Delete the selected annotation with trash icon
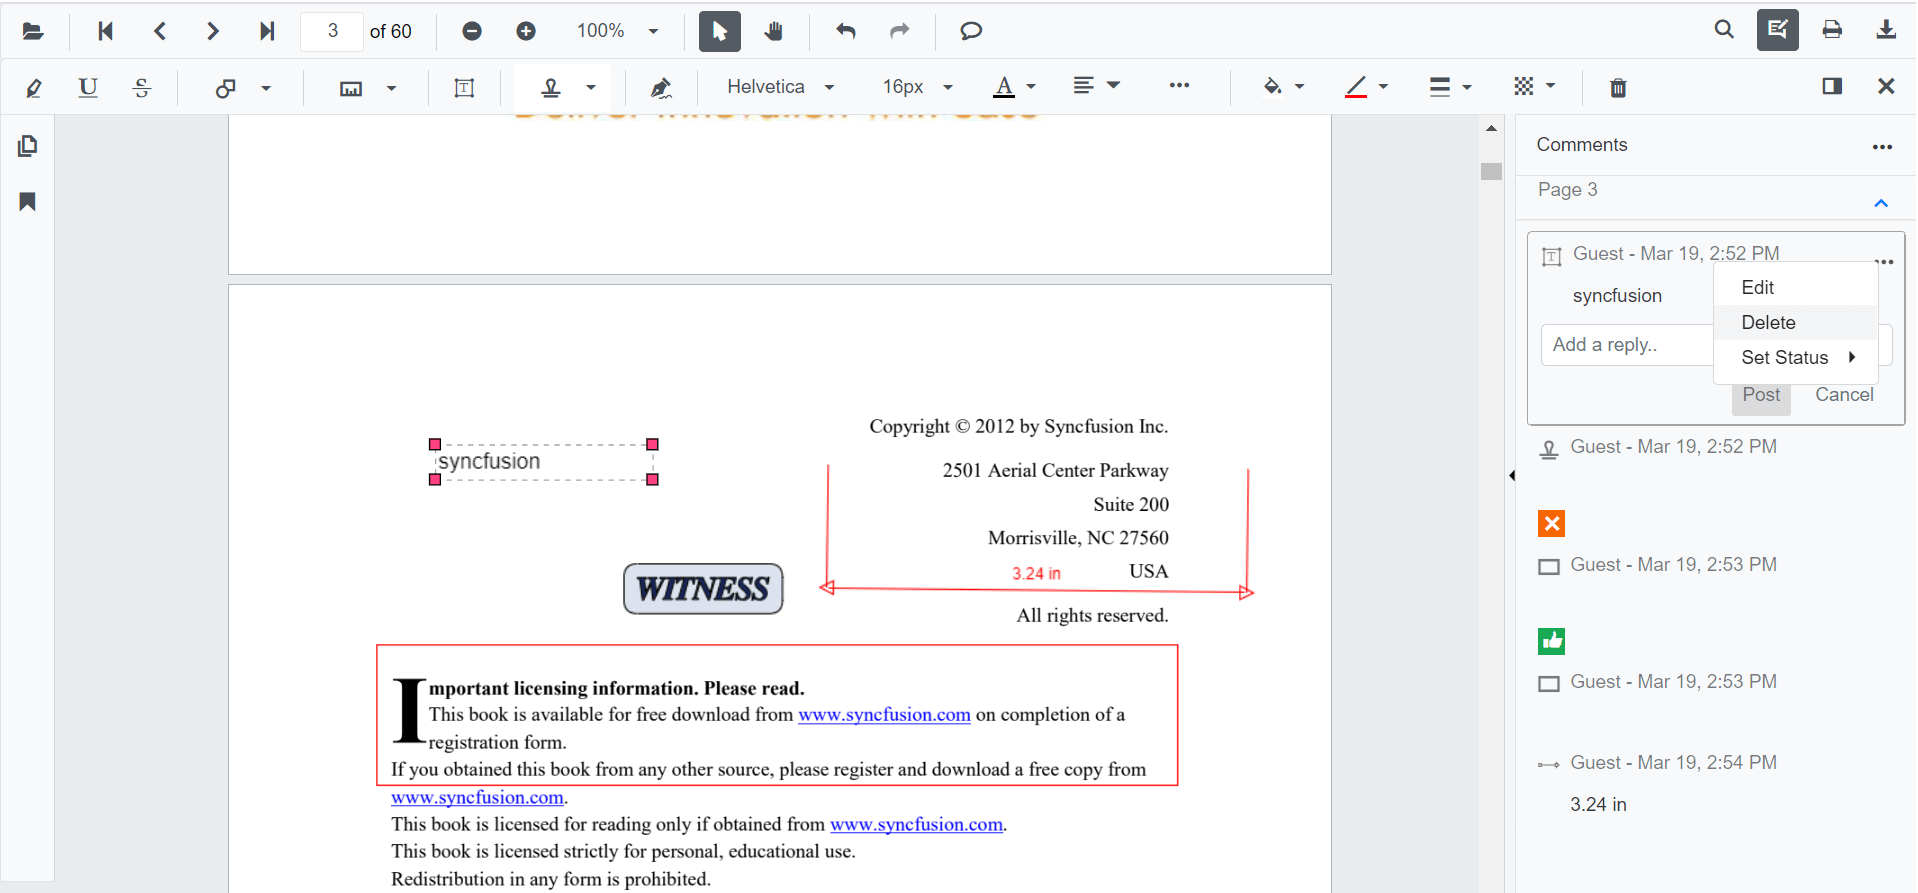This screenshot has width=1918, height=893. click(x=1618, y=88)
